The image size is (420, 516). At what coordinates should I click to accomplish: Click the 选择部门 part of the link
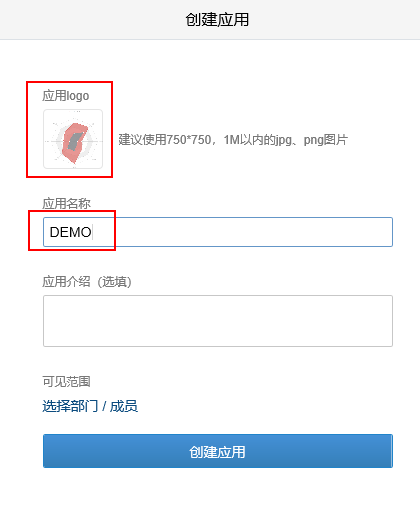click(x=70, y=406)
